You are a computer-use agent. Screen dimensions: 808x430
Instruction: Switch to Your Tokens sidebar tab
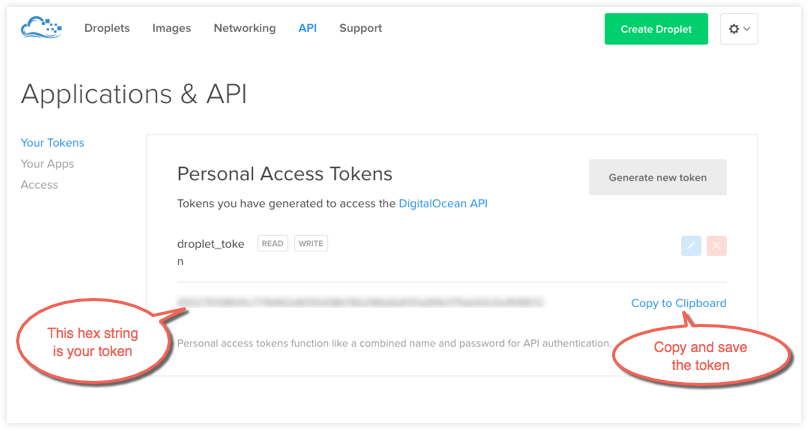coord(52,143)
